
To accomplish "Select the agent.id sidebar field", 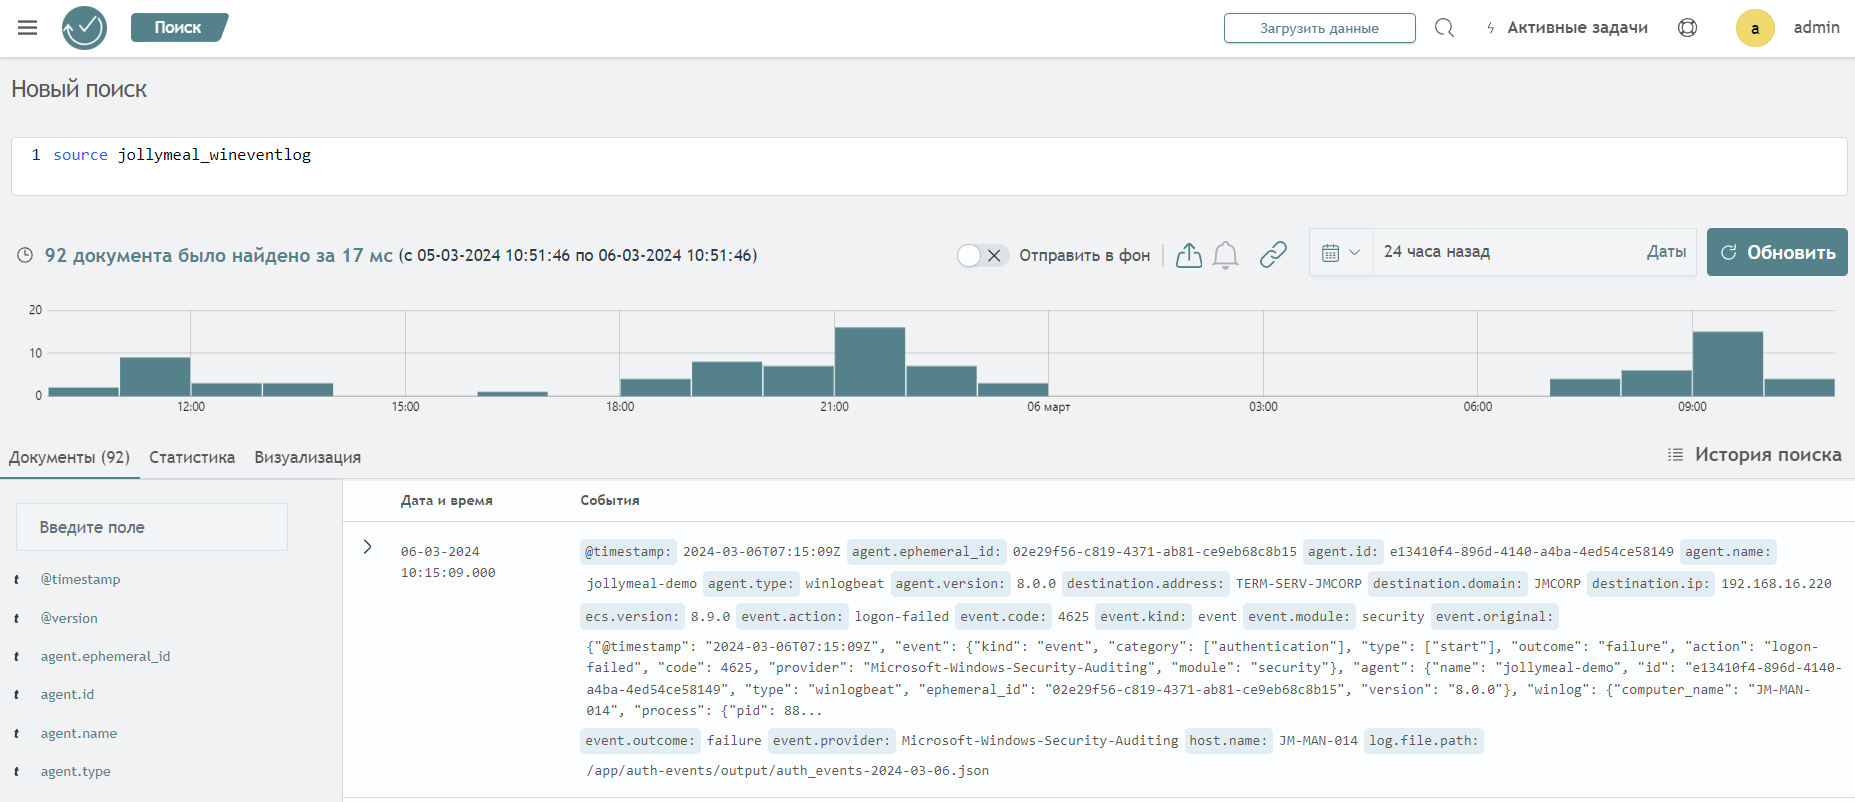I will 67,694.
